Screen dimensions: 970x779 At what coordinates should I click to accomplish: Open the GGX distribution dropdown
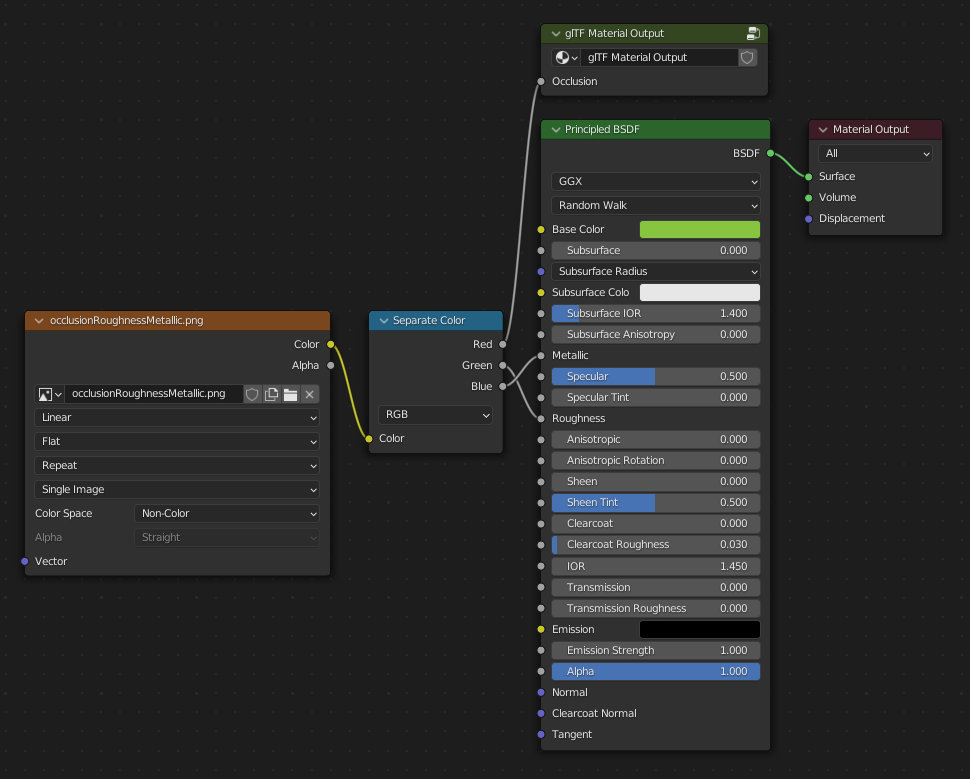pyautogui.click(x=655, y=181)
